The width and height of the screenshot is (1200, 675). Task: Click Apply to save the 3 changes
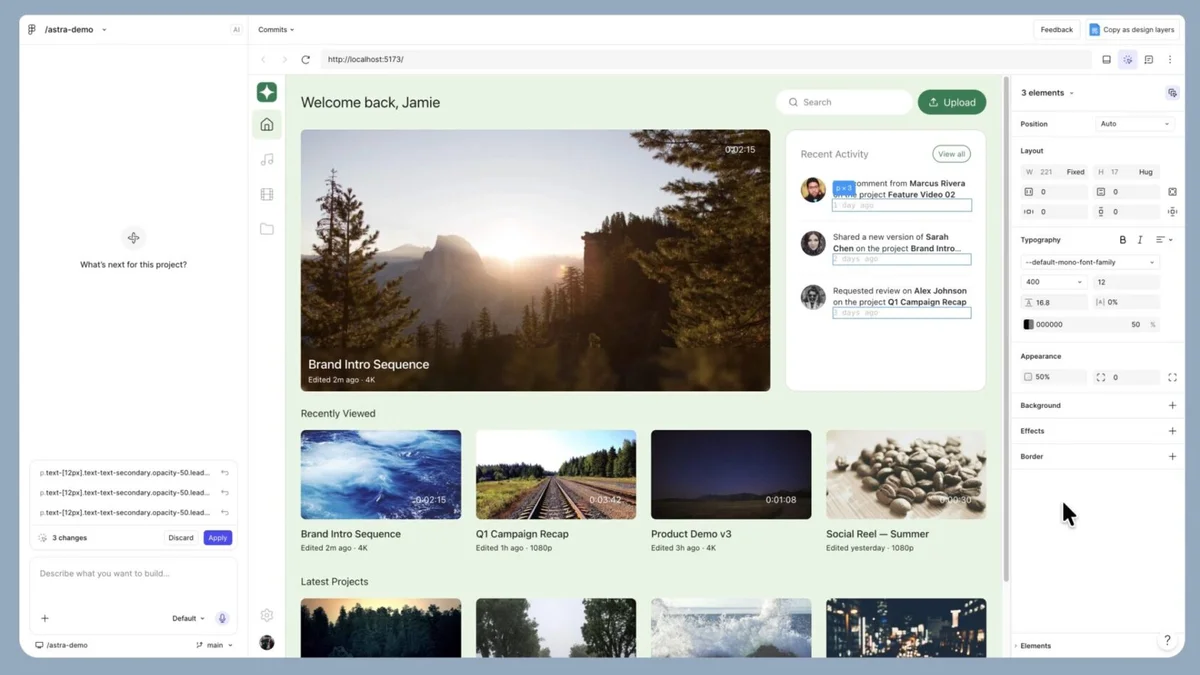tap(217, 538)
